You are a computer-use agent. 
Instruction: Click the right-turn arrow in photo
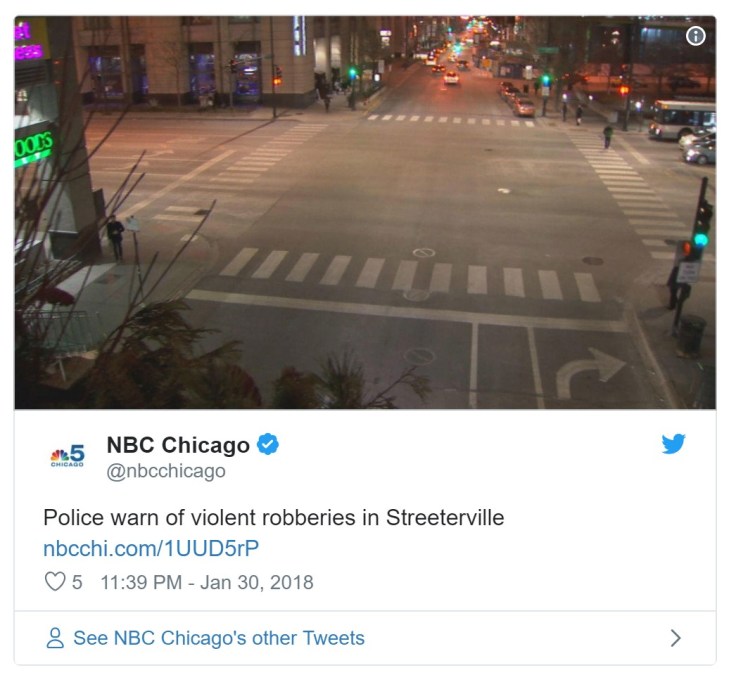click(590, 372)
